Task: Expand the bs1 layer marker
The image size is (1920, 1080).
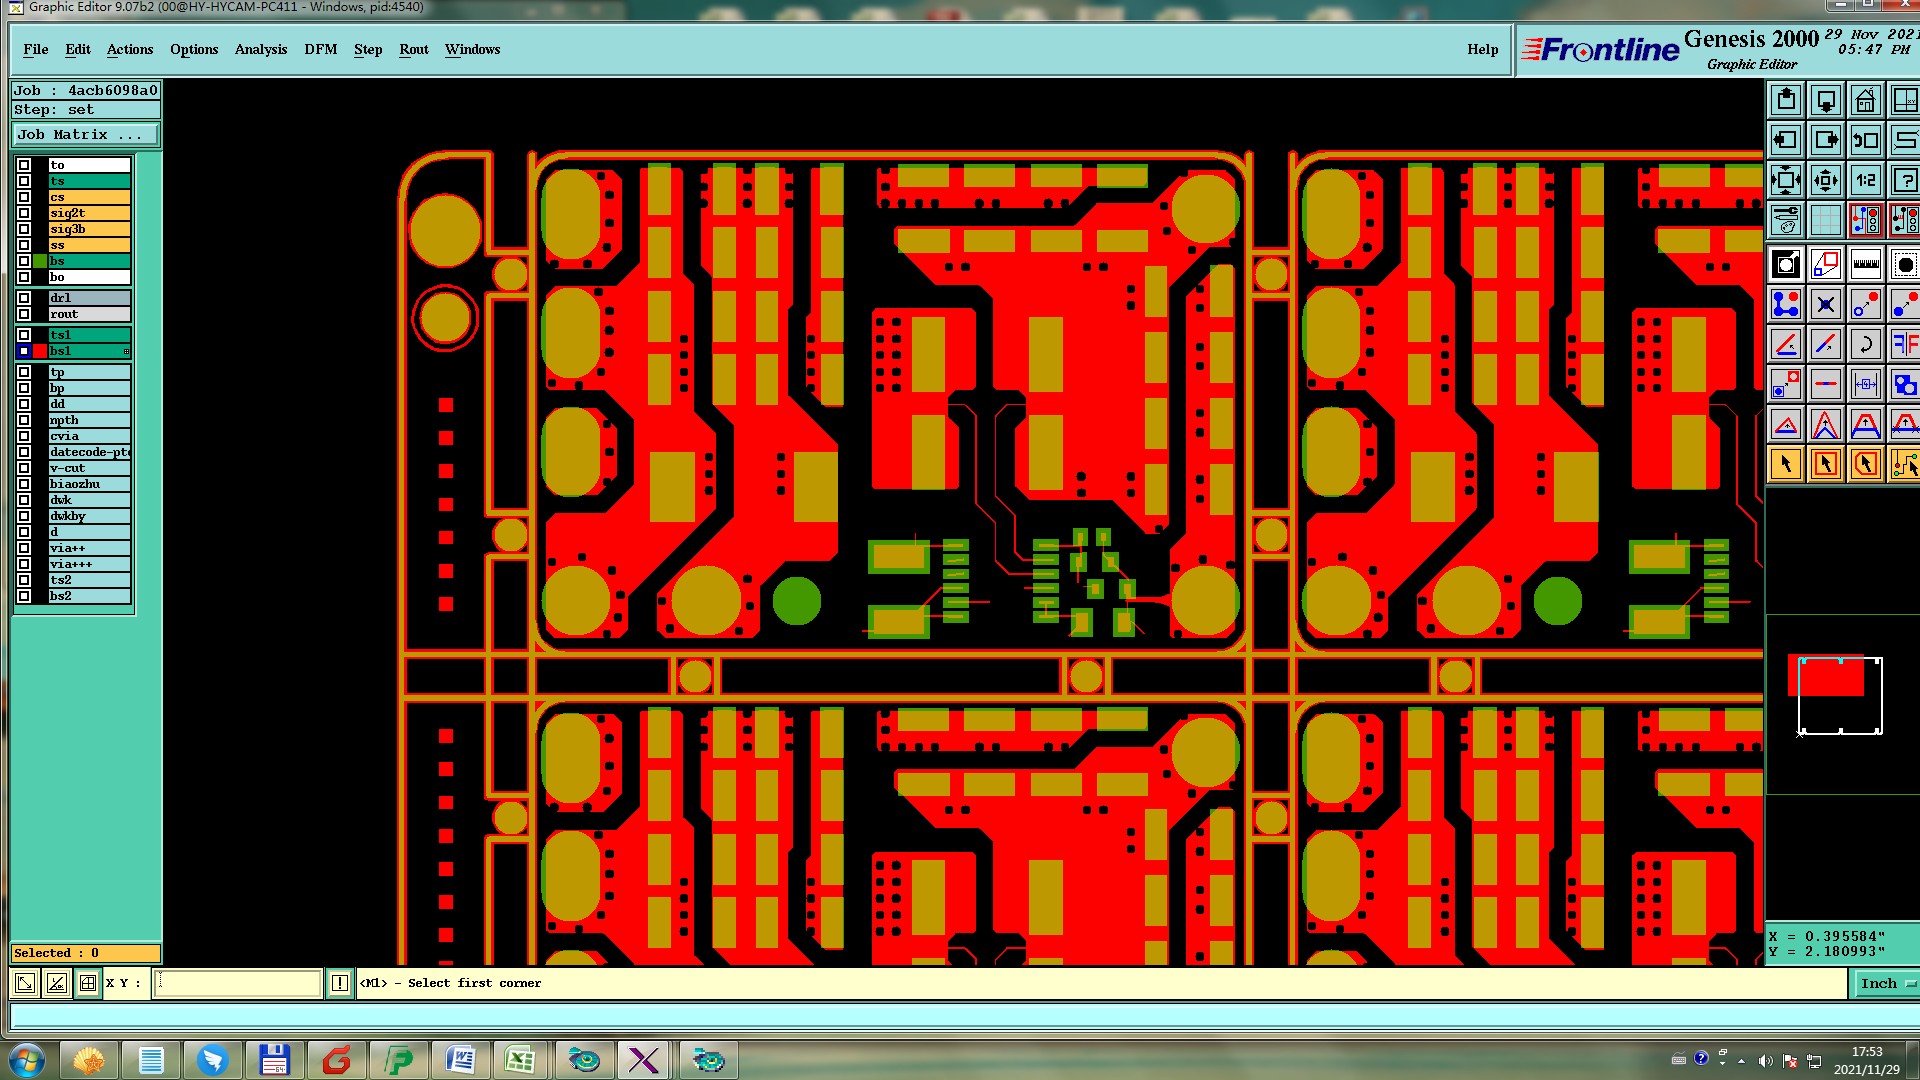Action: (x=126, y=351)
